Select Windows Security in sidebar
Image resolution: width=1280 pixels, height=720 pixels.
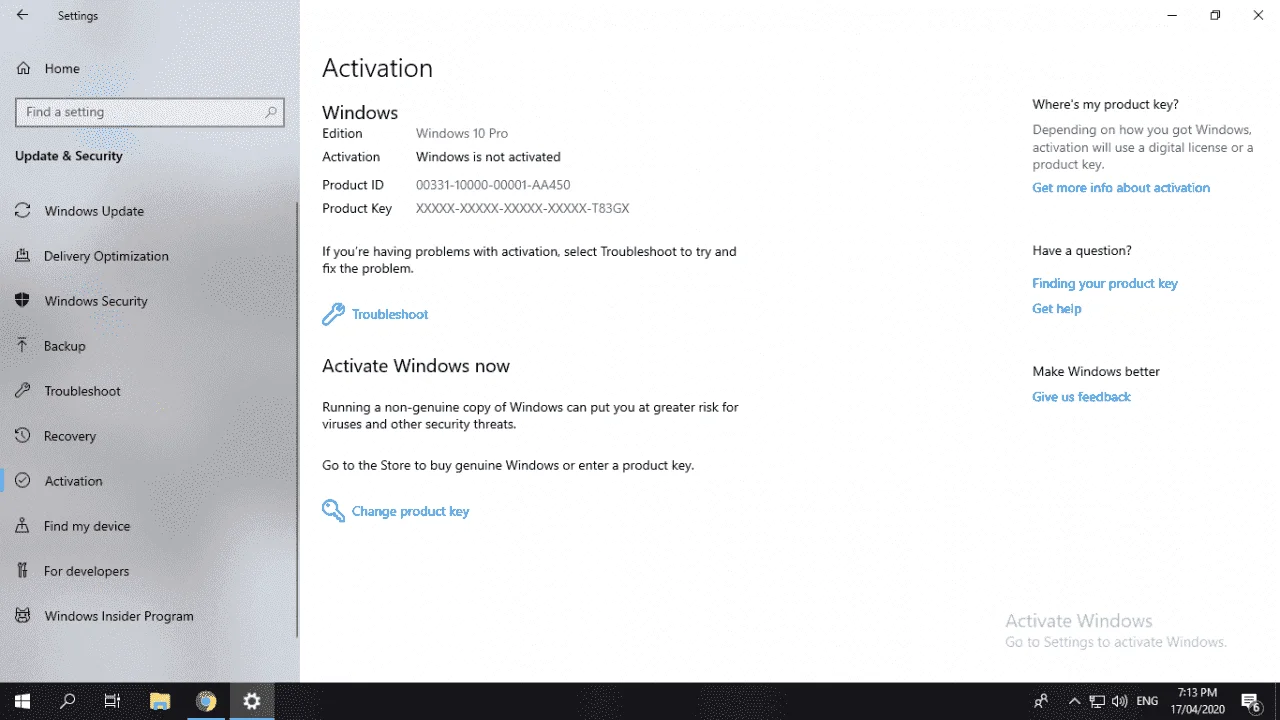pos(96,301)
